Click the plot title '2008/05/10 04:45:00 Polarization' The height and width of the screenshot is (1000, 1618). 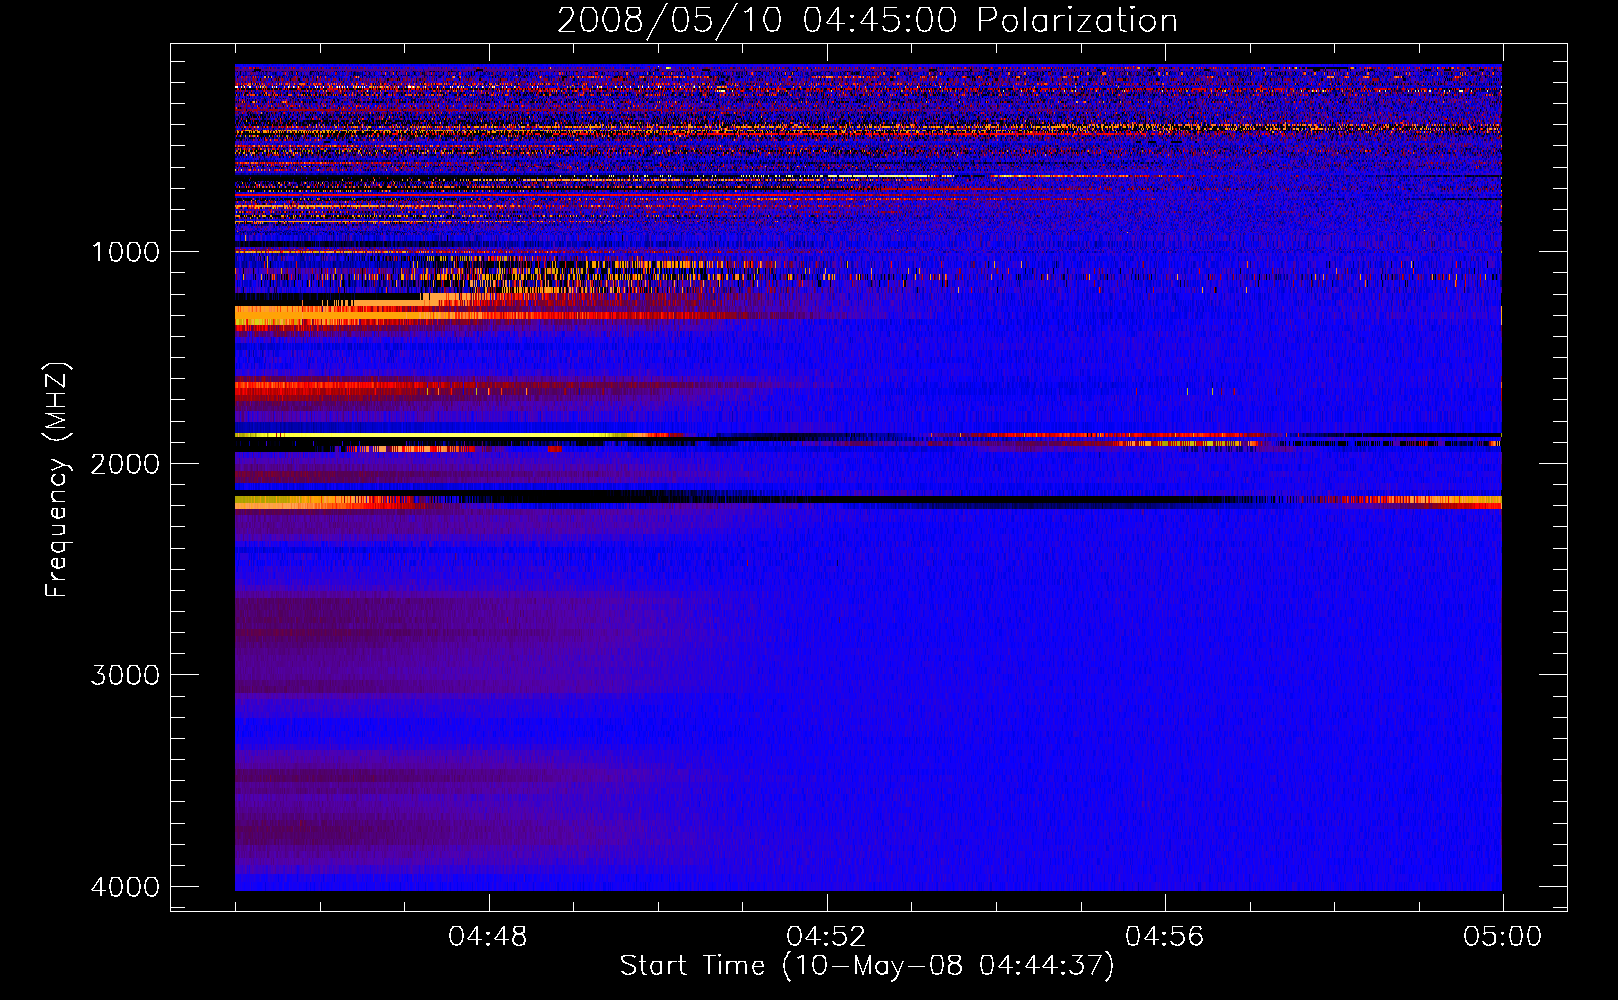[x=867, y=21]
